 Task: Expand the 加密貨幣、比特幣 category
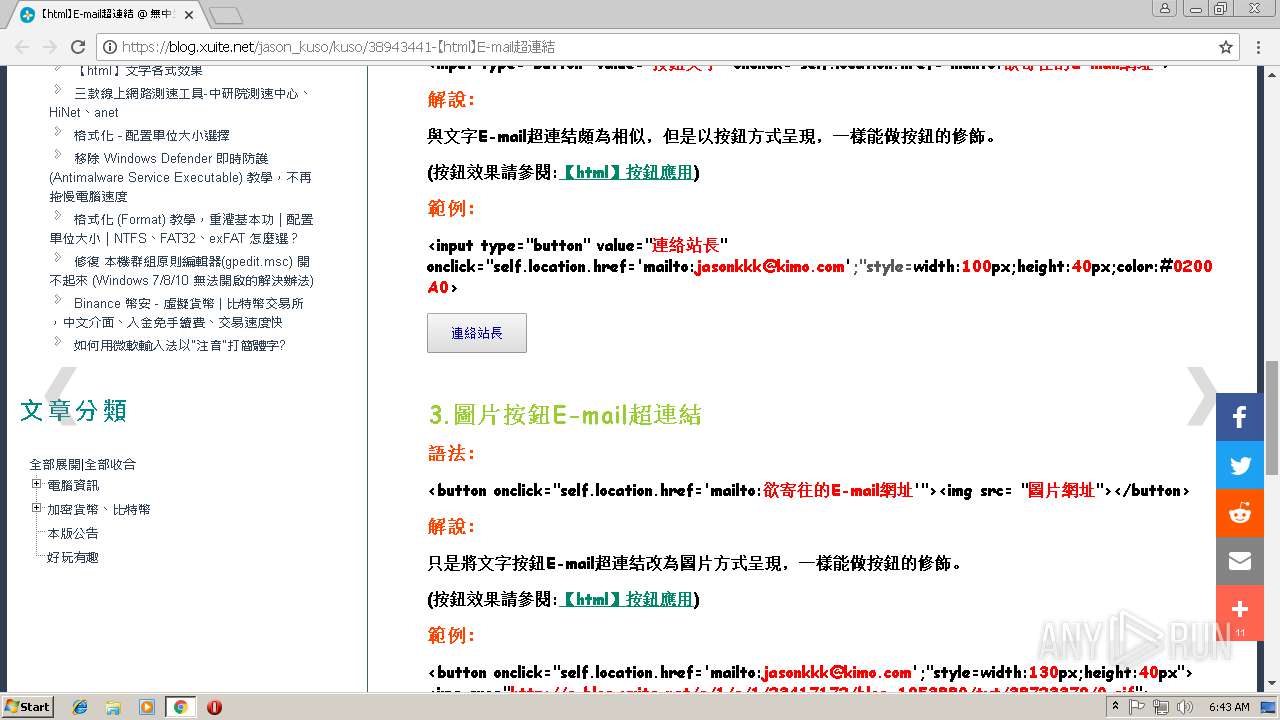pyautogui.click(x=37, y=508)
